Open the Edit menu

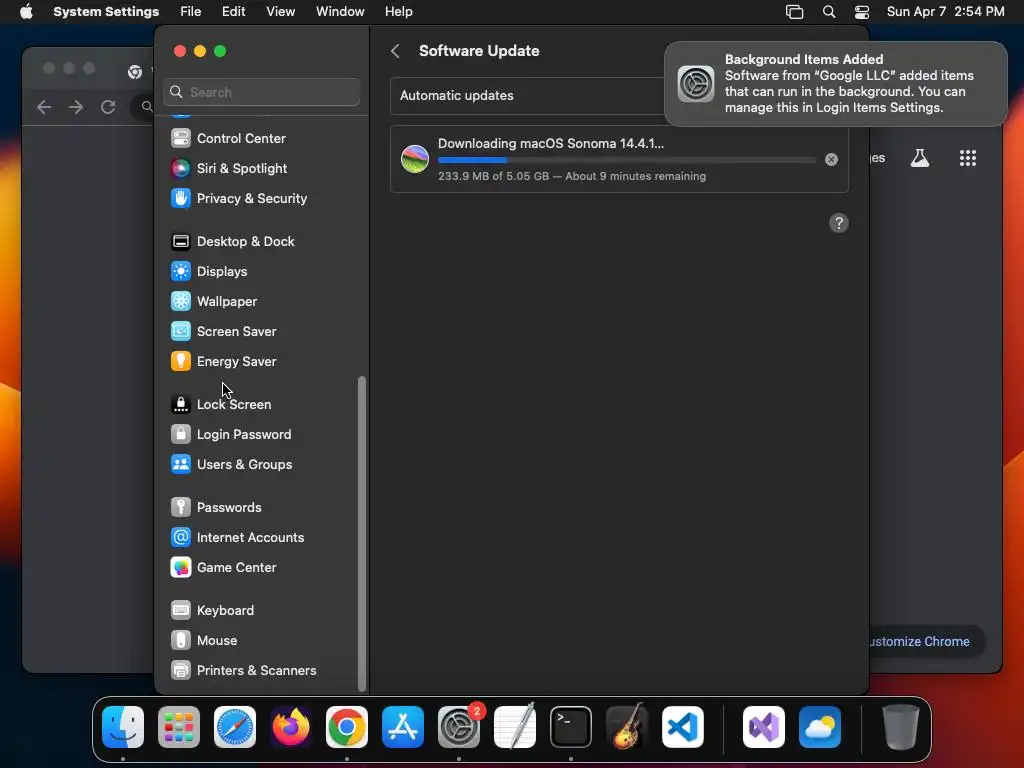pos(233,12)
